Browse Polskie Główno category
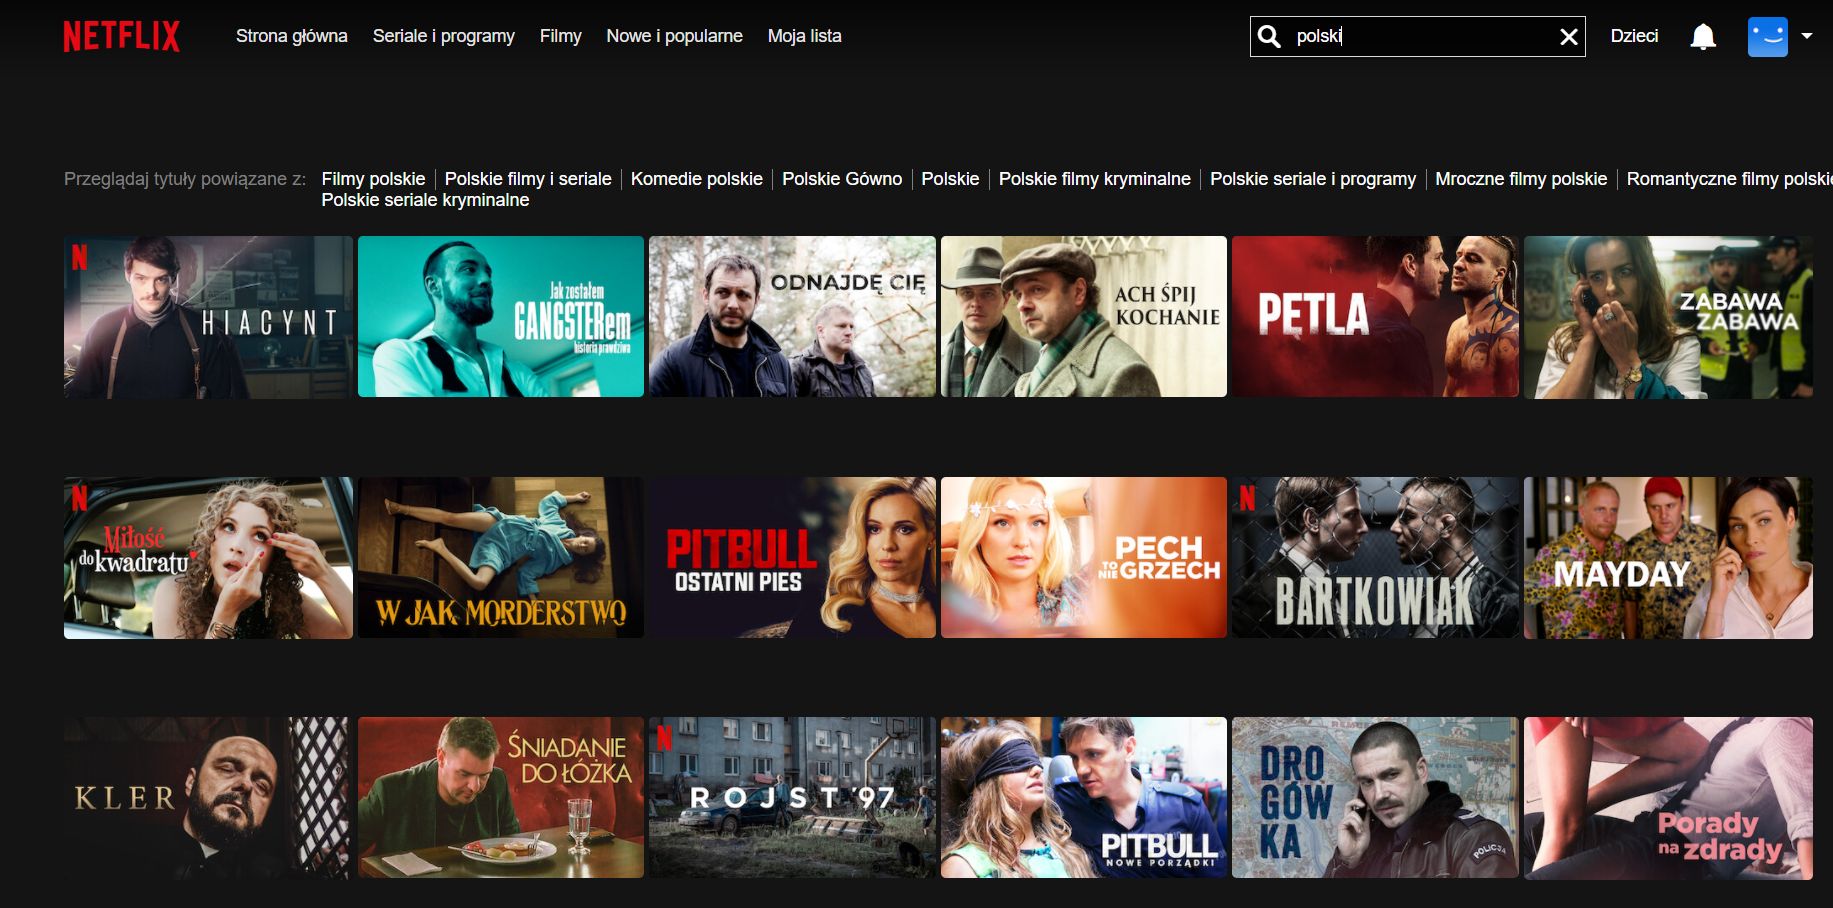 coord(842,179)
